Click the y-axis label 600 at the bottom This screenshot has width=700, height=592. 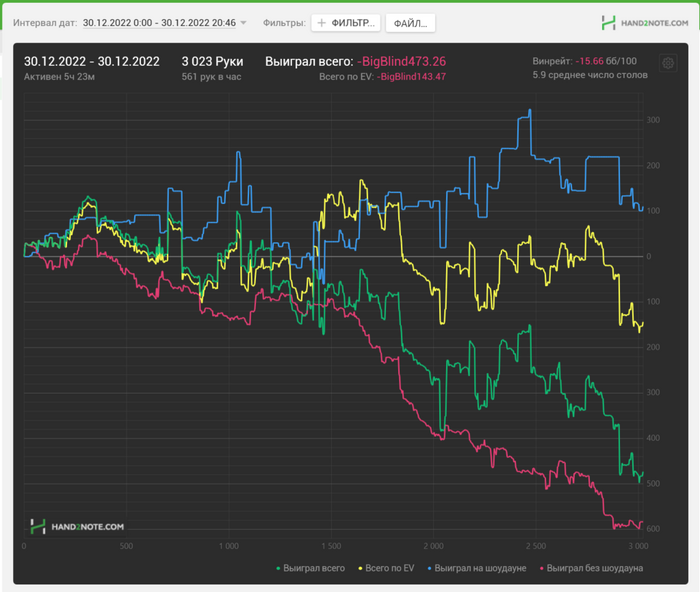pos(653,529)
